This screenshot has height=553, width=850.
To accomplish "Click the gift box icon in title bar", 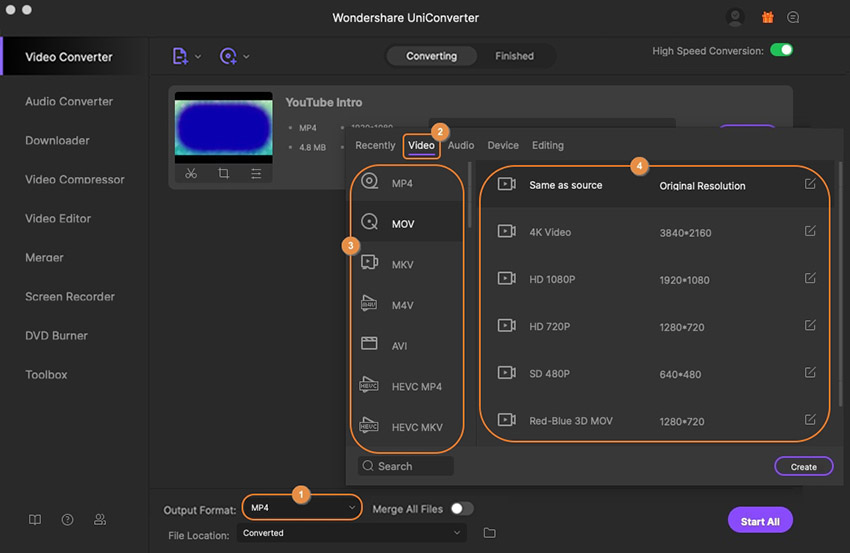I will pos(767,17).
